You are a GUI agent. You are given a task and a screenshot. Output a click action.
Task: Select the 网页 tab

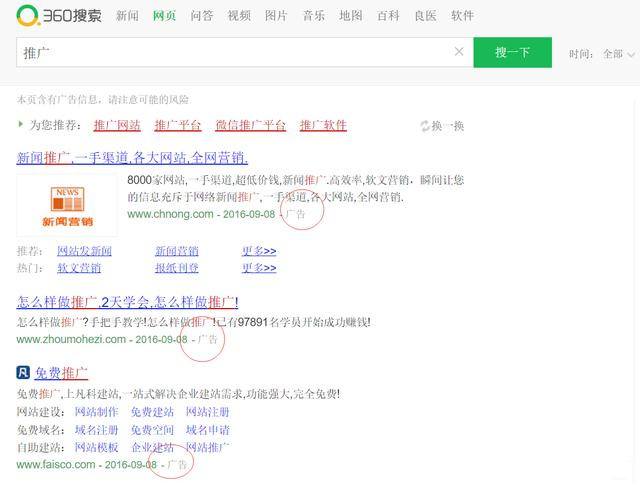pos(164,16)
